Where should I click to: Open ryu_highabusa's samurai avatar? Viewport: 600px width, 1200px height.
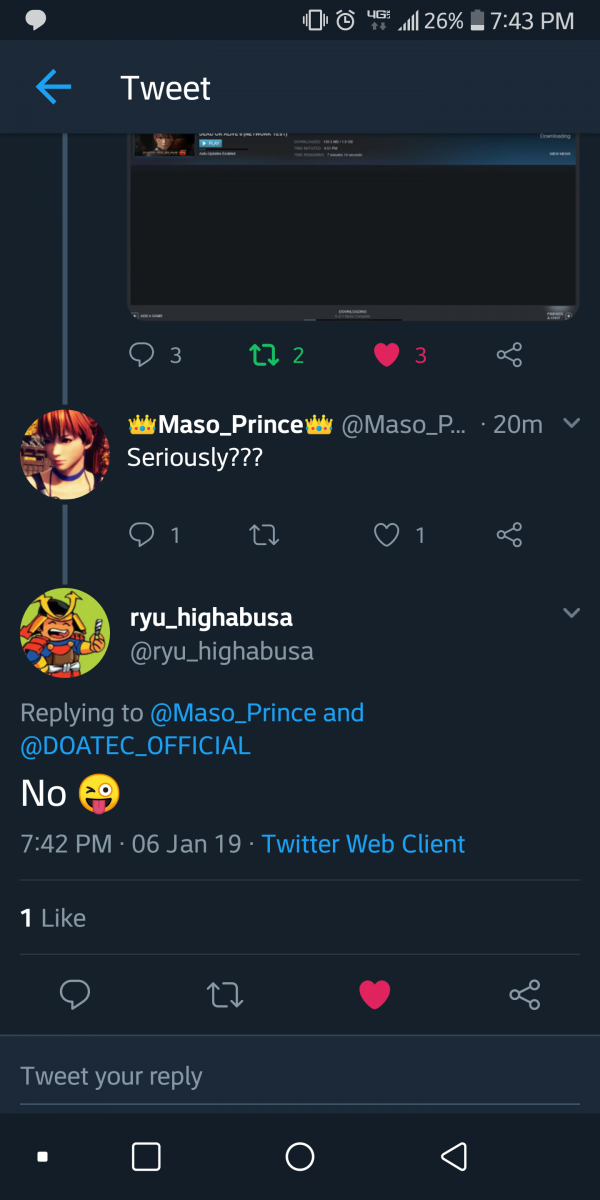65,633
